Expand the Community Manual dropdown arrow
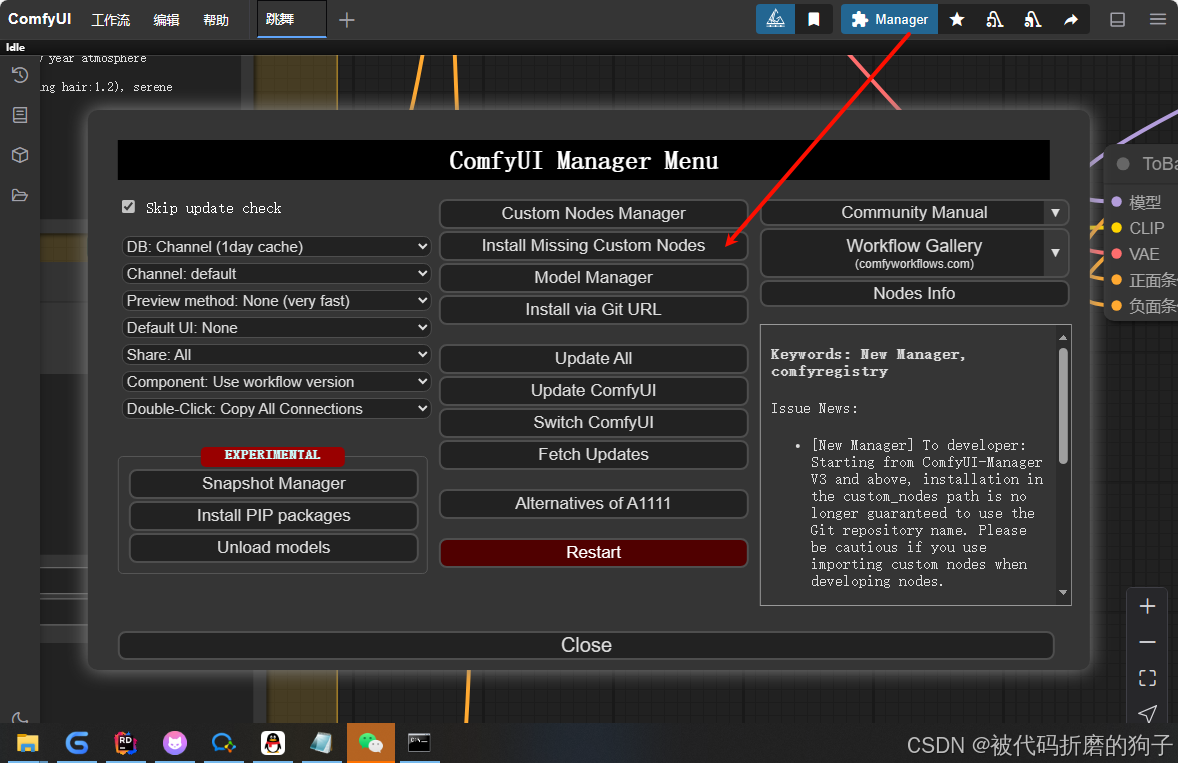 (x=1056, y=213)
